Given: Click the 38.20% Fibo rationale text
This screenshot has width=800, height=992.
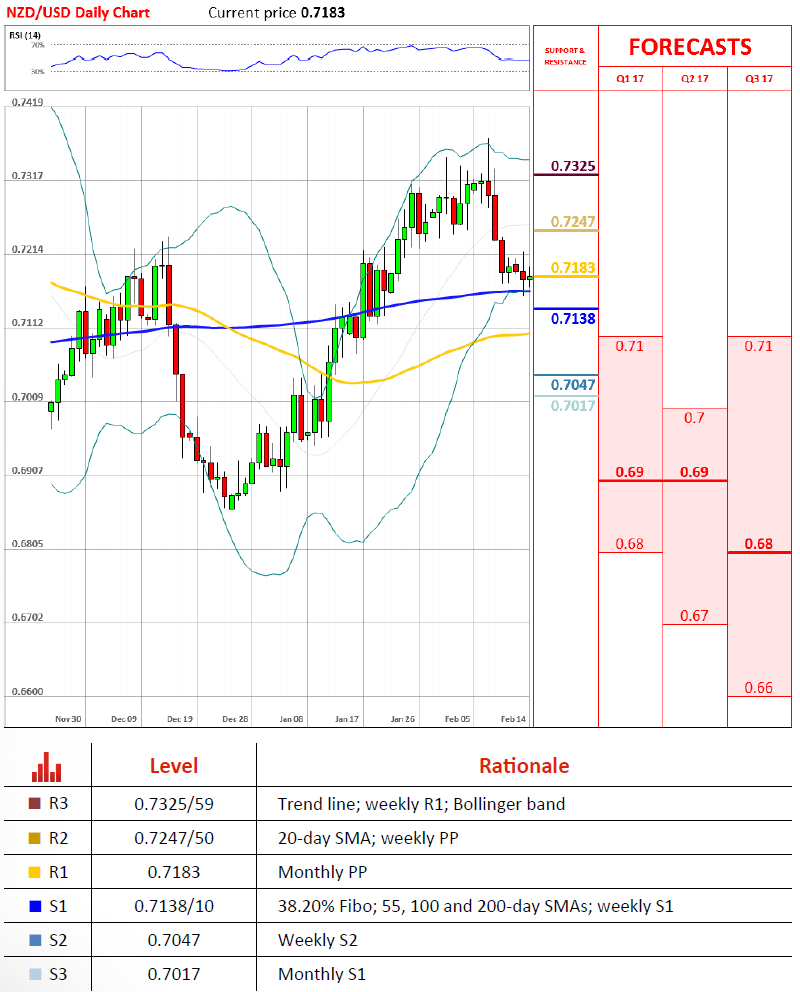Looking at the screenshot, I should (476, 907).
